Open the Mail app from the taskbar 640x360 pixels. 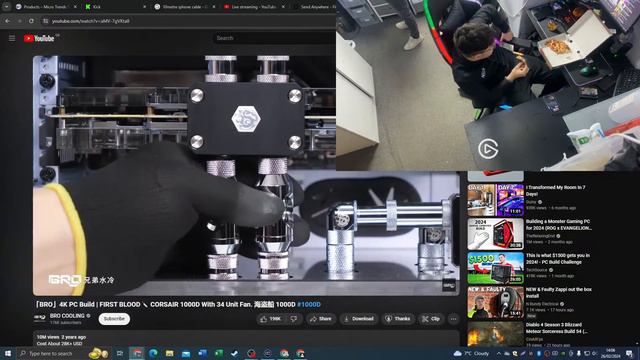pyautogui.click(x=186, y=353)
